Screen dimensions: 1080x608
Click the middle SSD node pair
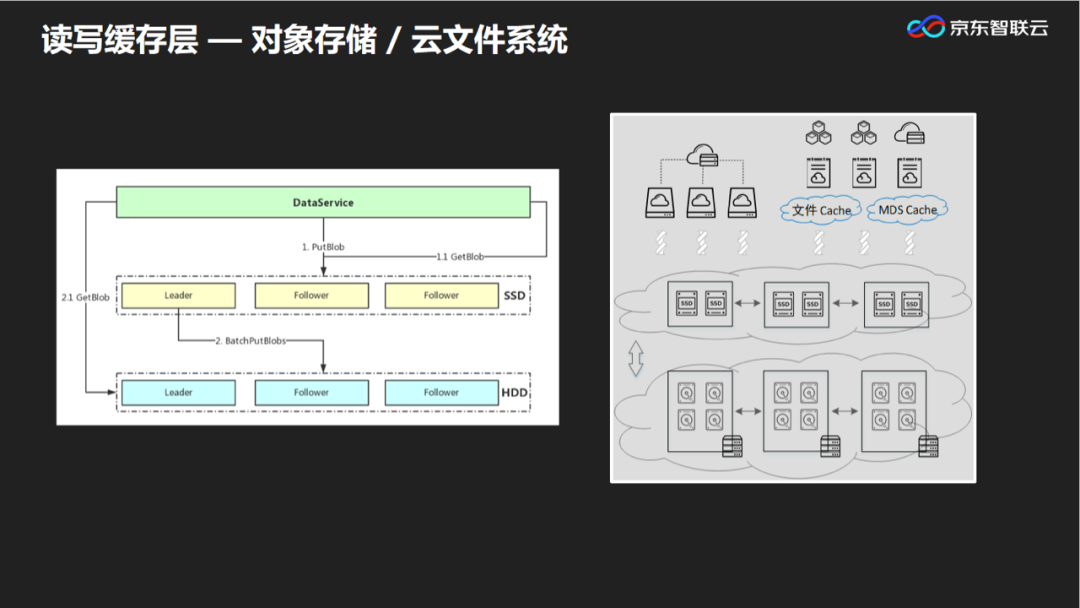(x=796, y=304)
